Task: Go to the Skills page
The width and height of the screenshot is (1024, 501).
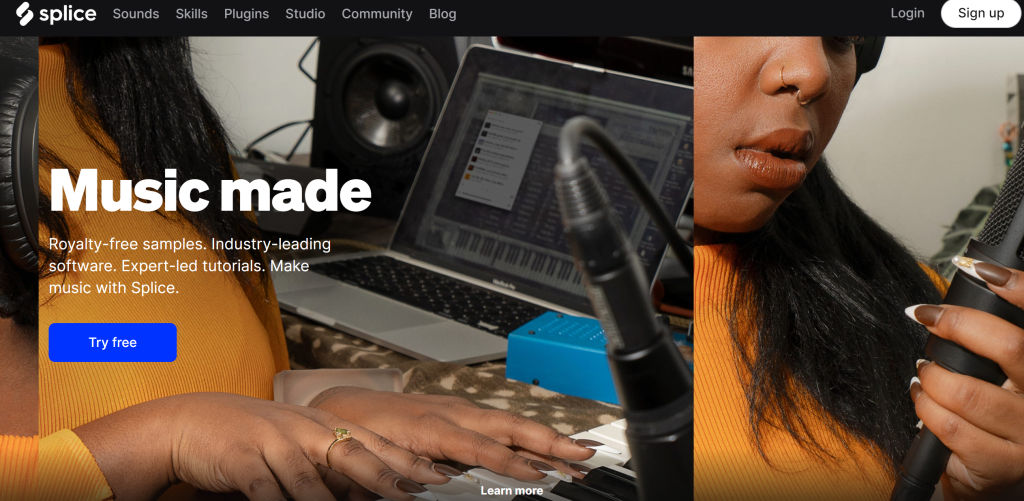Action: click(191, 14)
